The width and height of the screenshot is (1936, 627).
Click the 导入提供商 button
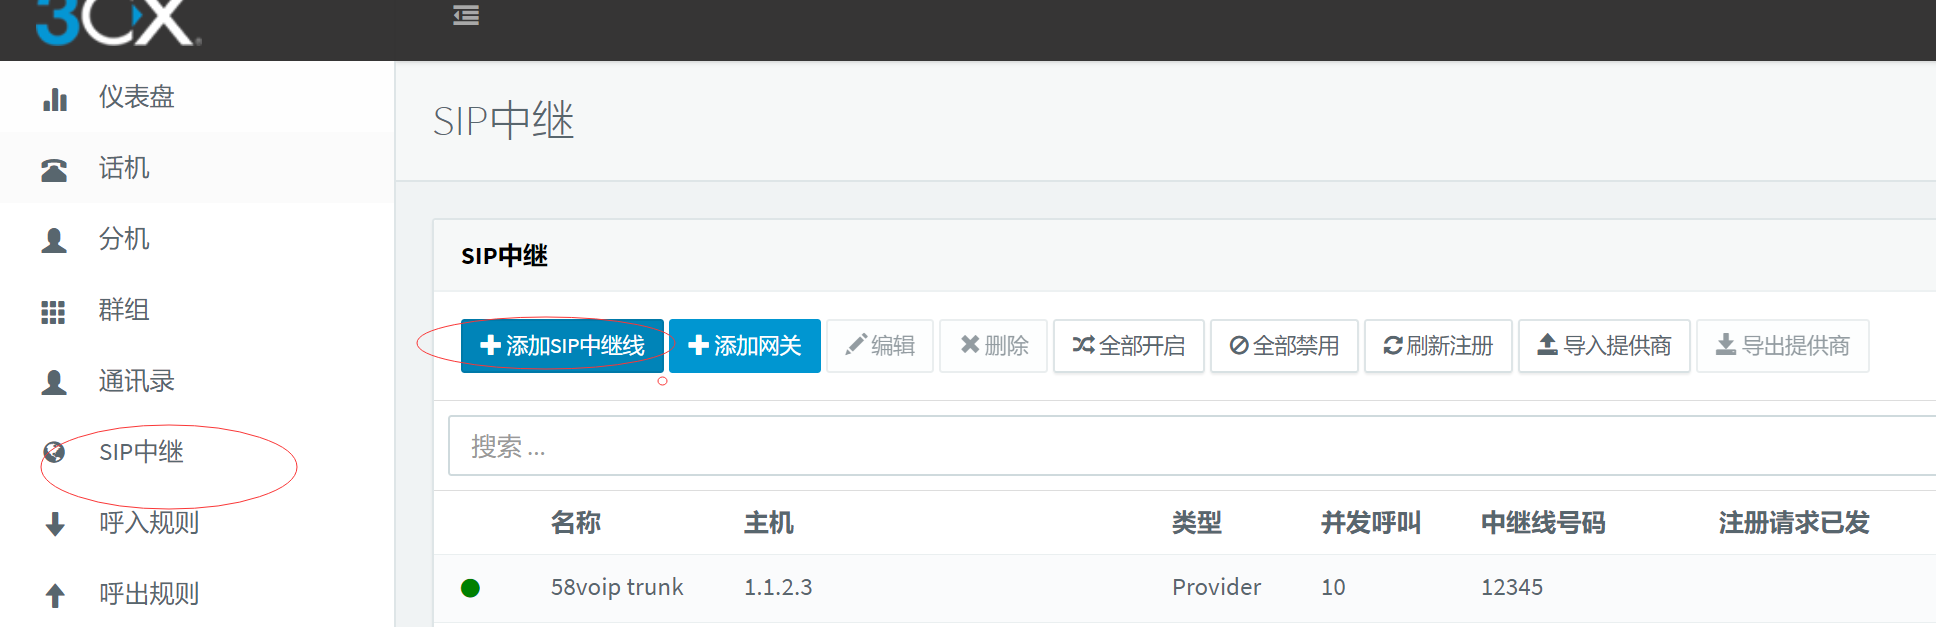[1604, 346]
